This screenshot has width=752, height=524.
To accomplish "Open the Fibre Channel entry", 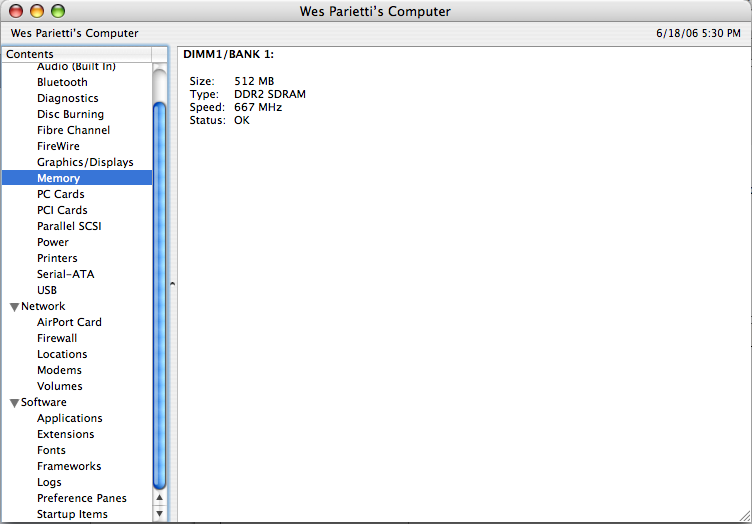I will click(x=73, y=130).
